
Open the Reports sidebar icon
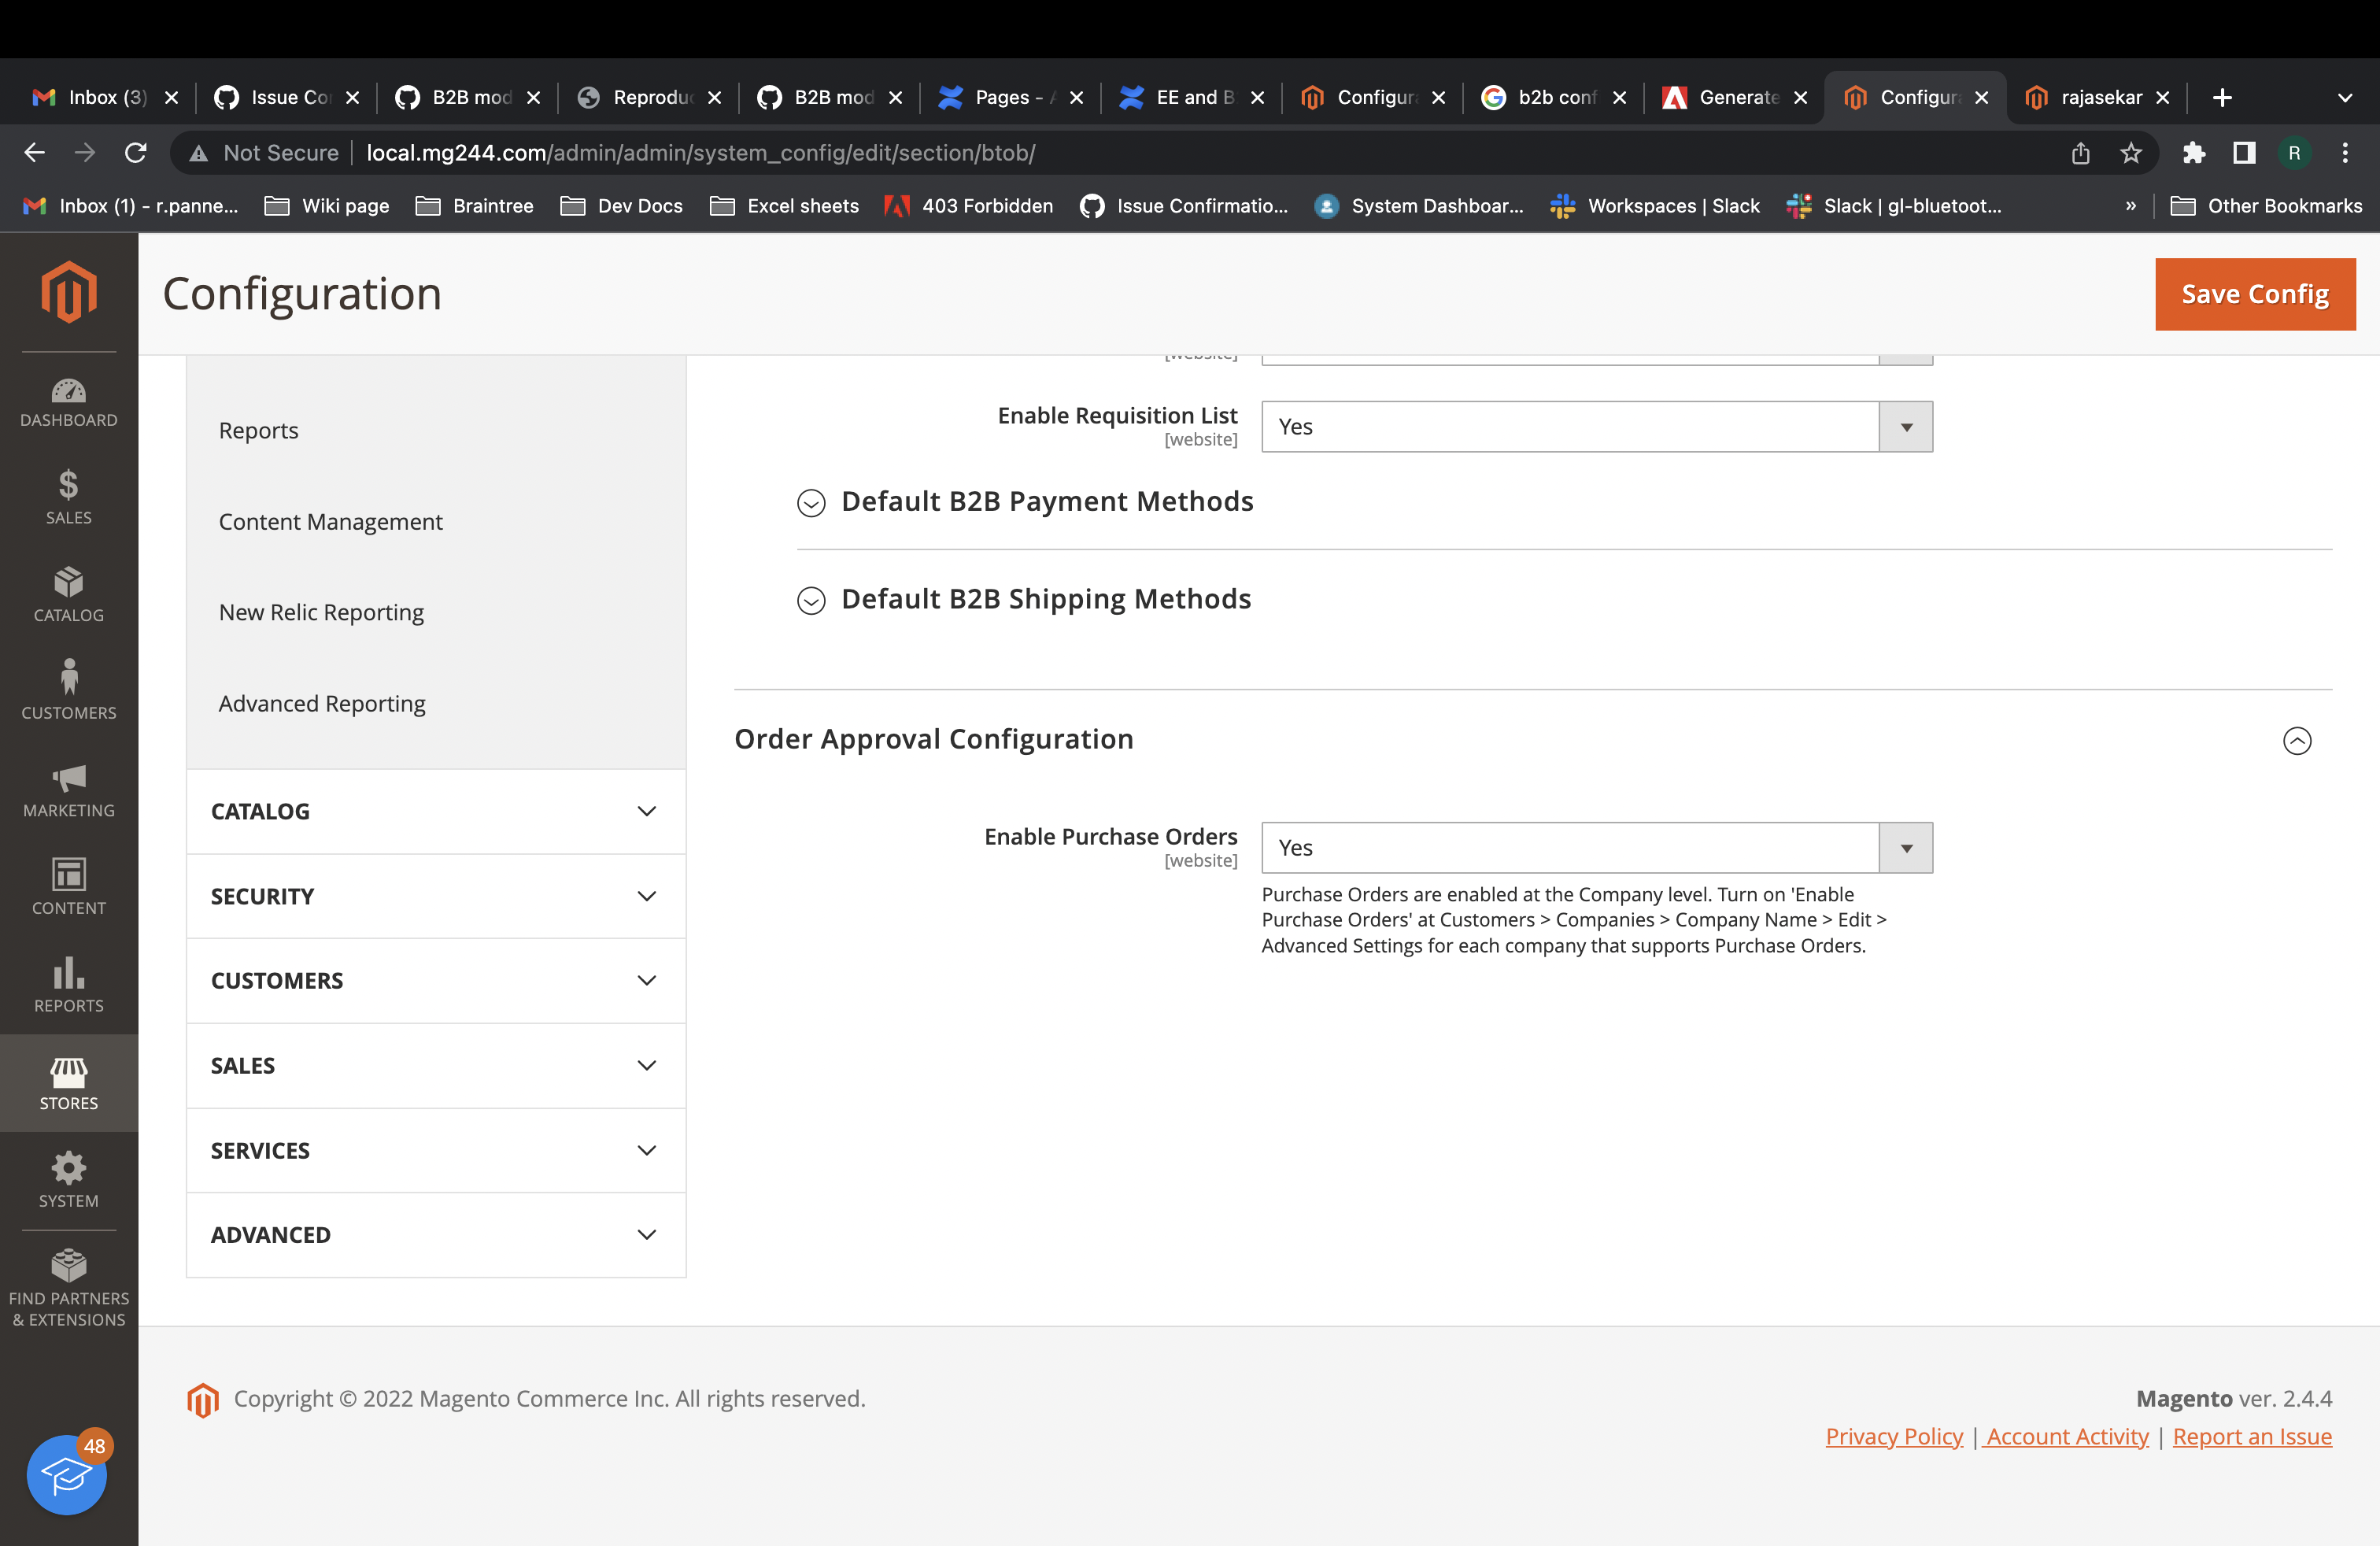pyautogui.click(x=68, y=984)
